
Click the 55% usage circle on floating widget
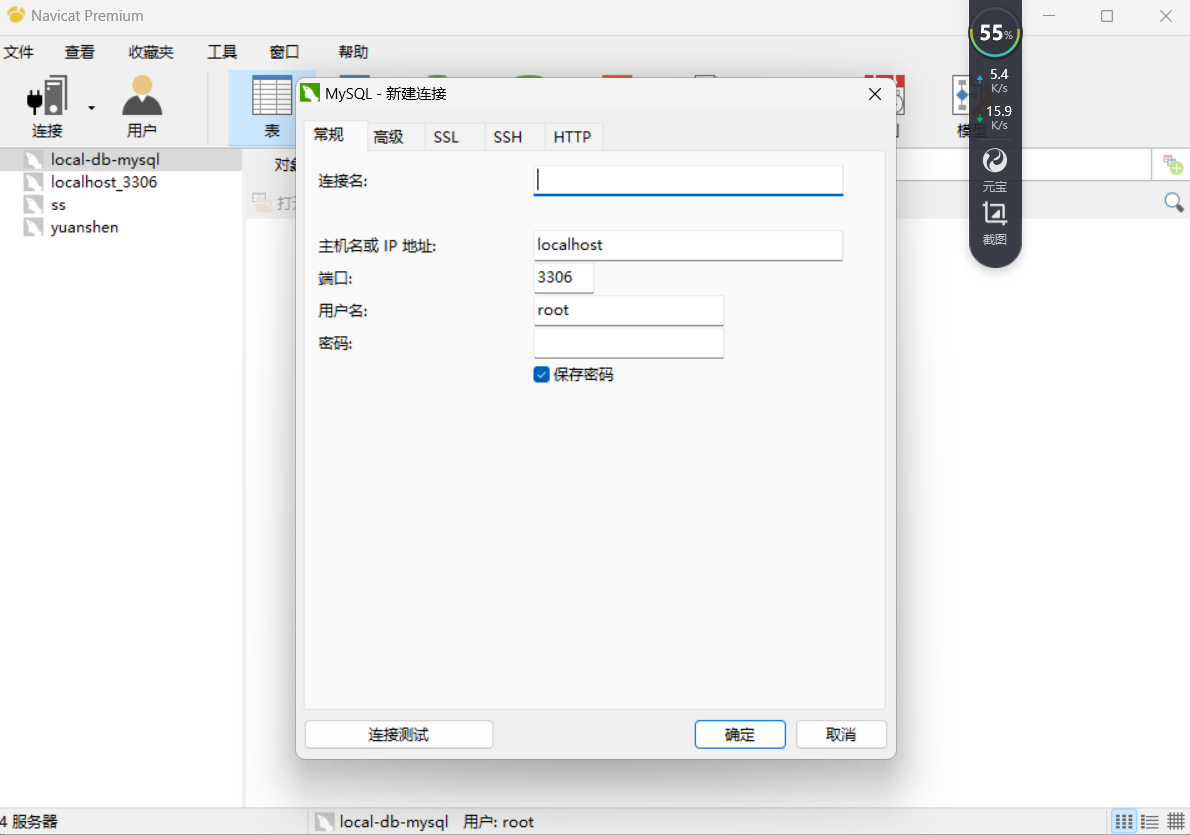tap(995, 33)
